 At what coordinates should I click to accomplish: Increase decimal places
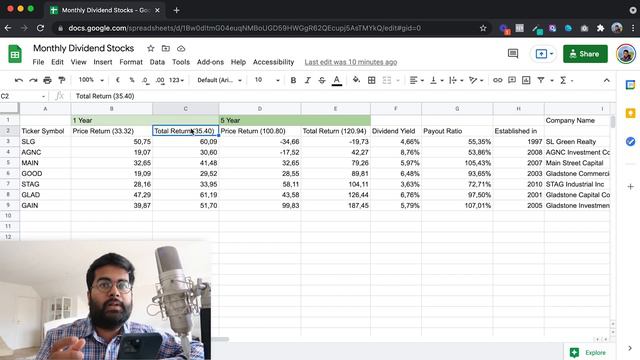coord(160,80)
